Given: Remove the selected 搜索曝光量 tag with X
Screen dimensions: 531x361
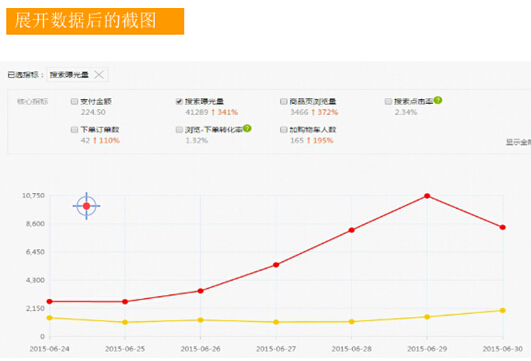Looking at the screenshot, I should tap(99, 75).
